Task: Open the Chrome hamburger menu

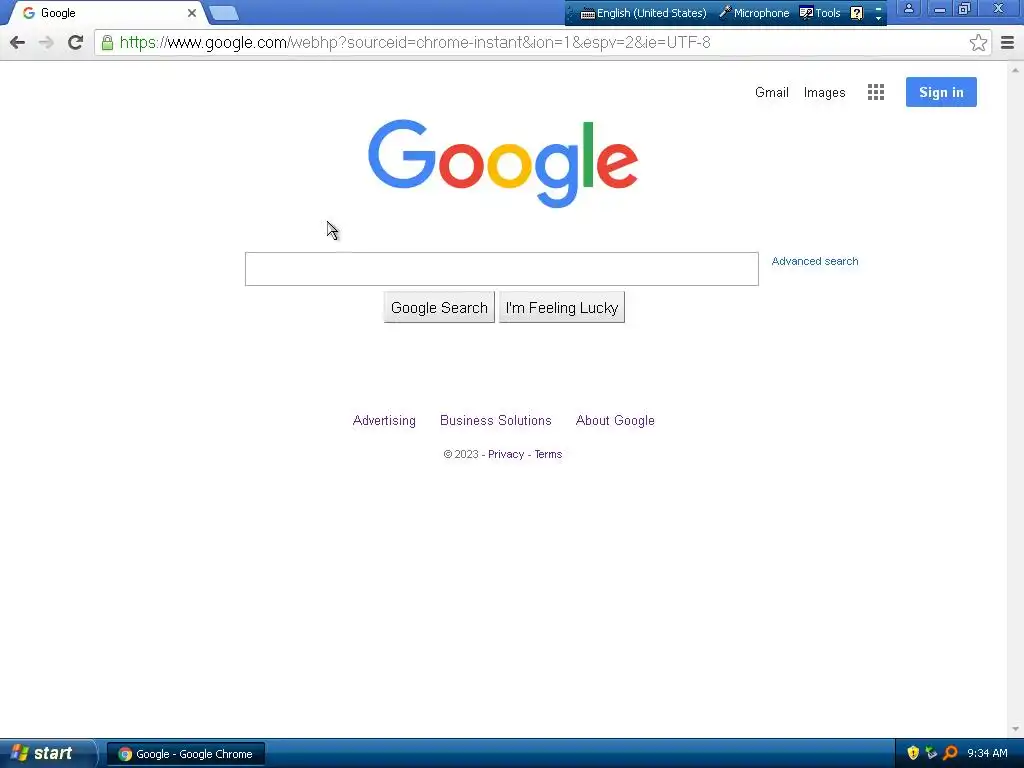Action: 1007,42
